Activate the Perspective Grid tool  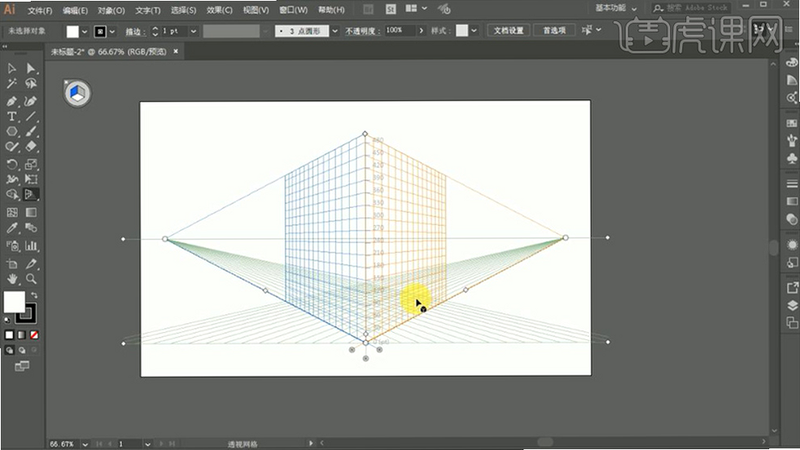click(x=31, y=194)
